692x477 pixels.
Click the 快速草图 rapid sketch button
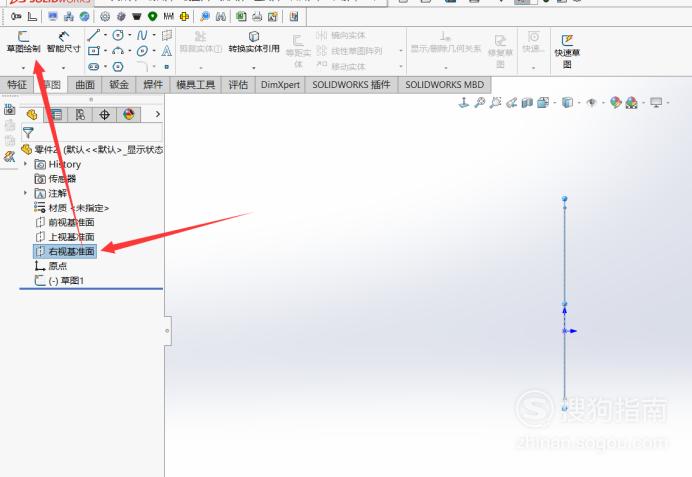tap(567, 52)
